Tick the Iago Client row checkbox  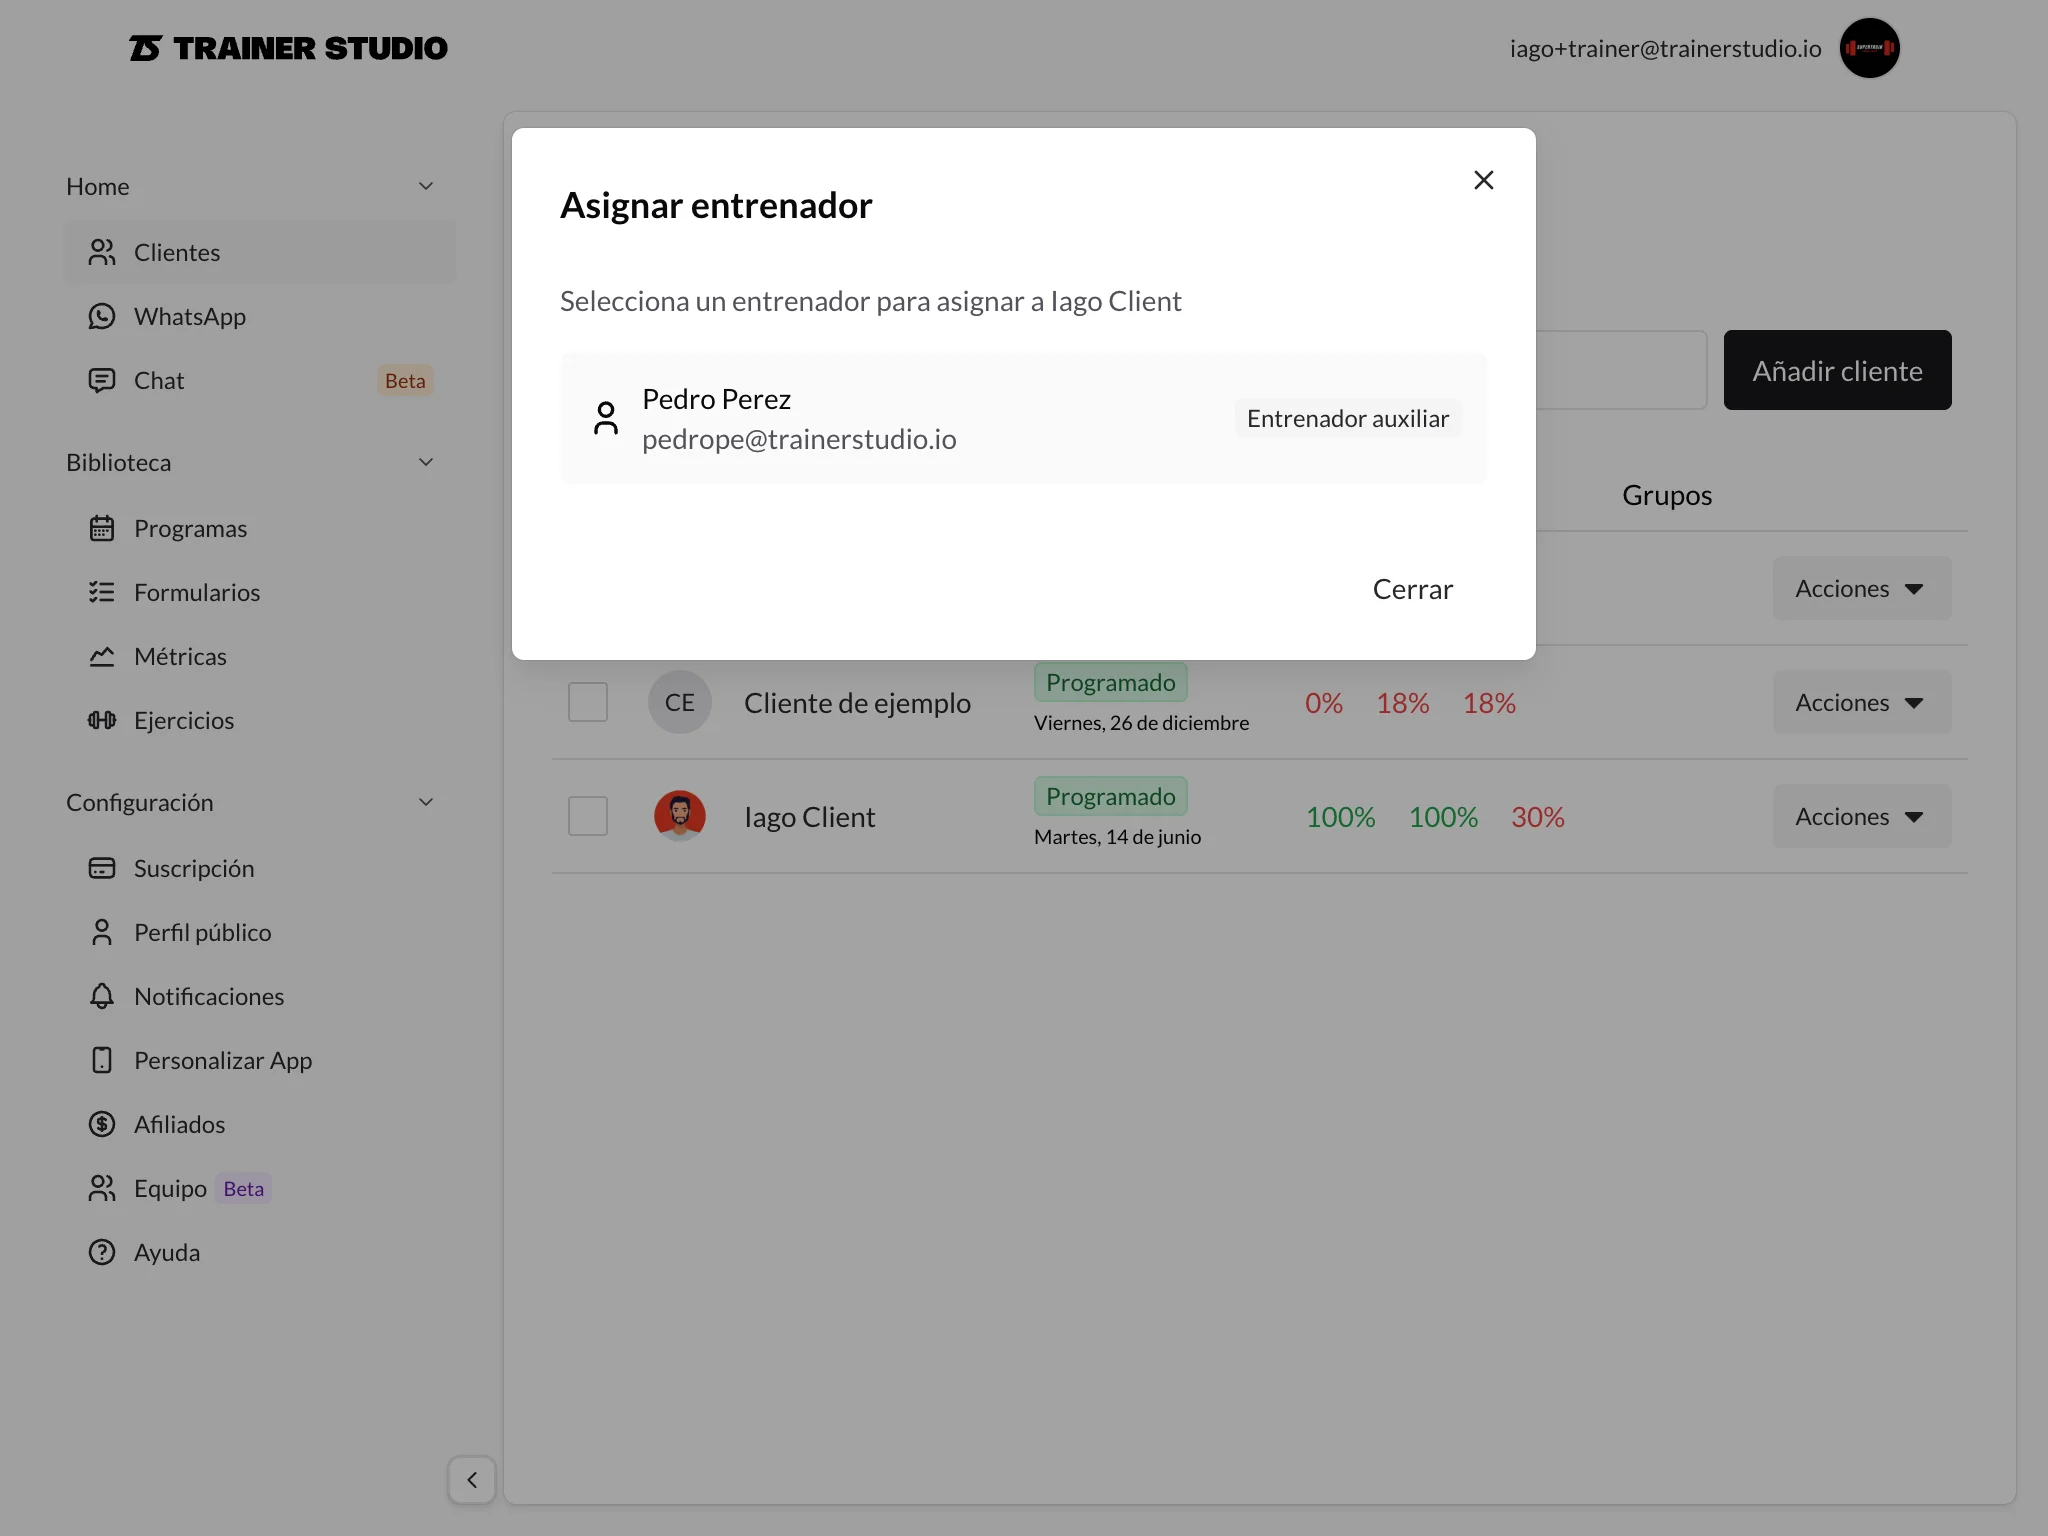588,816
